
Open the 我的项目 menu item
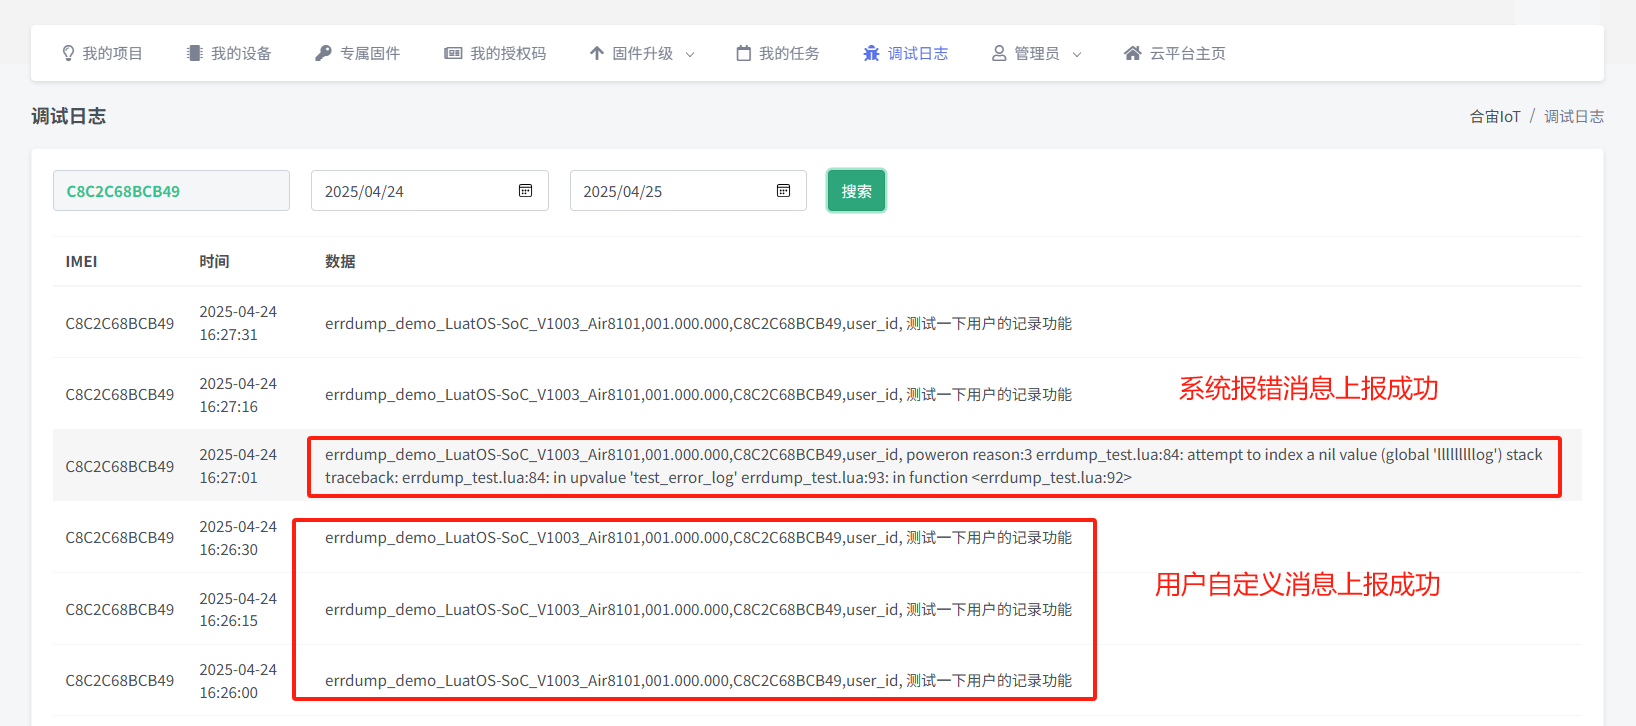click(102, 53)
